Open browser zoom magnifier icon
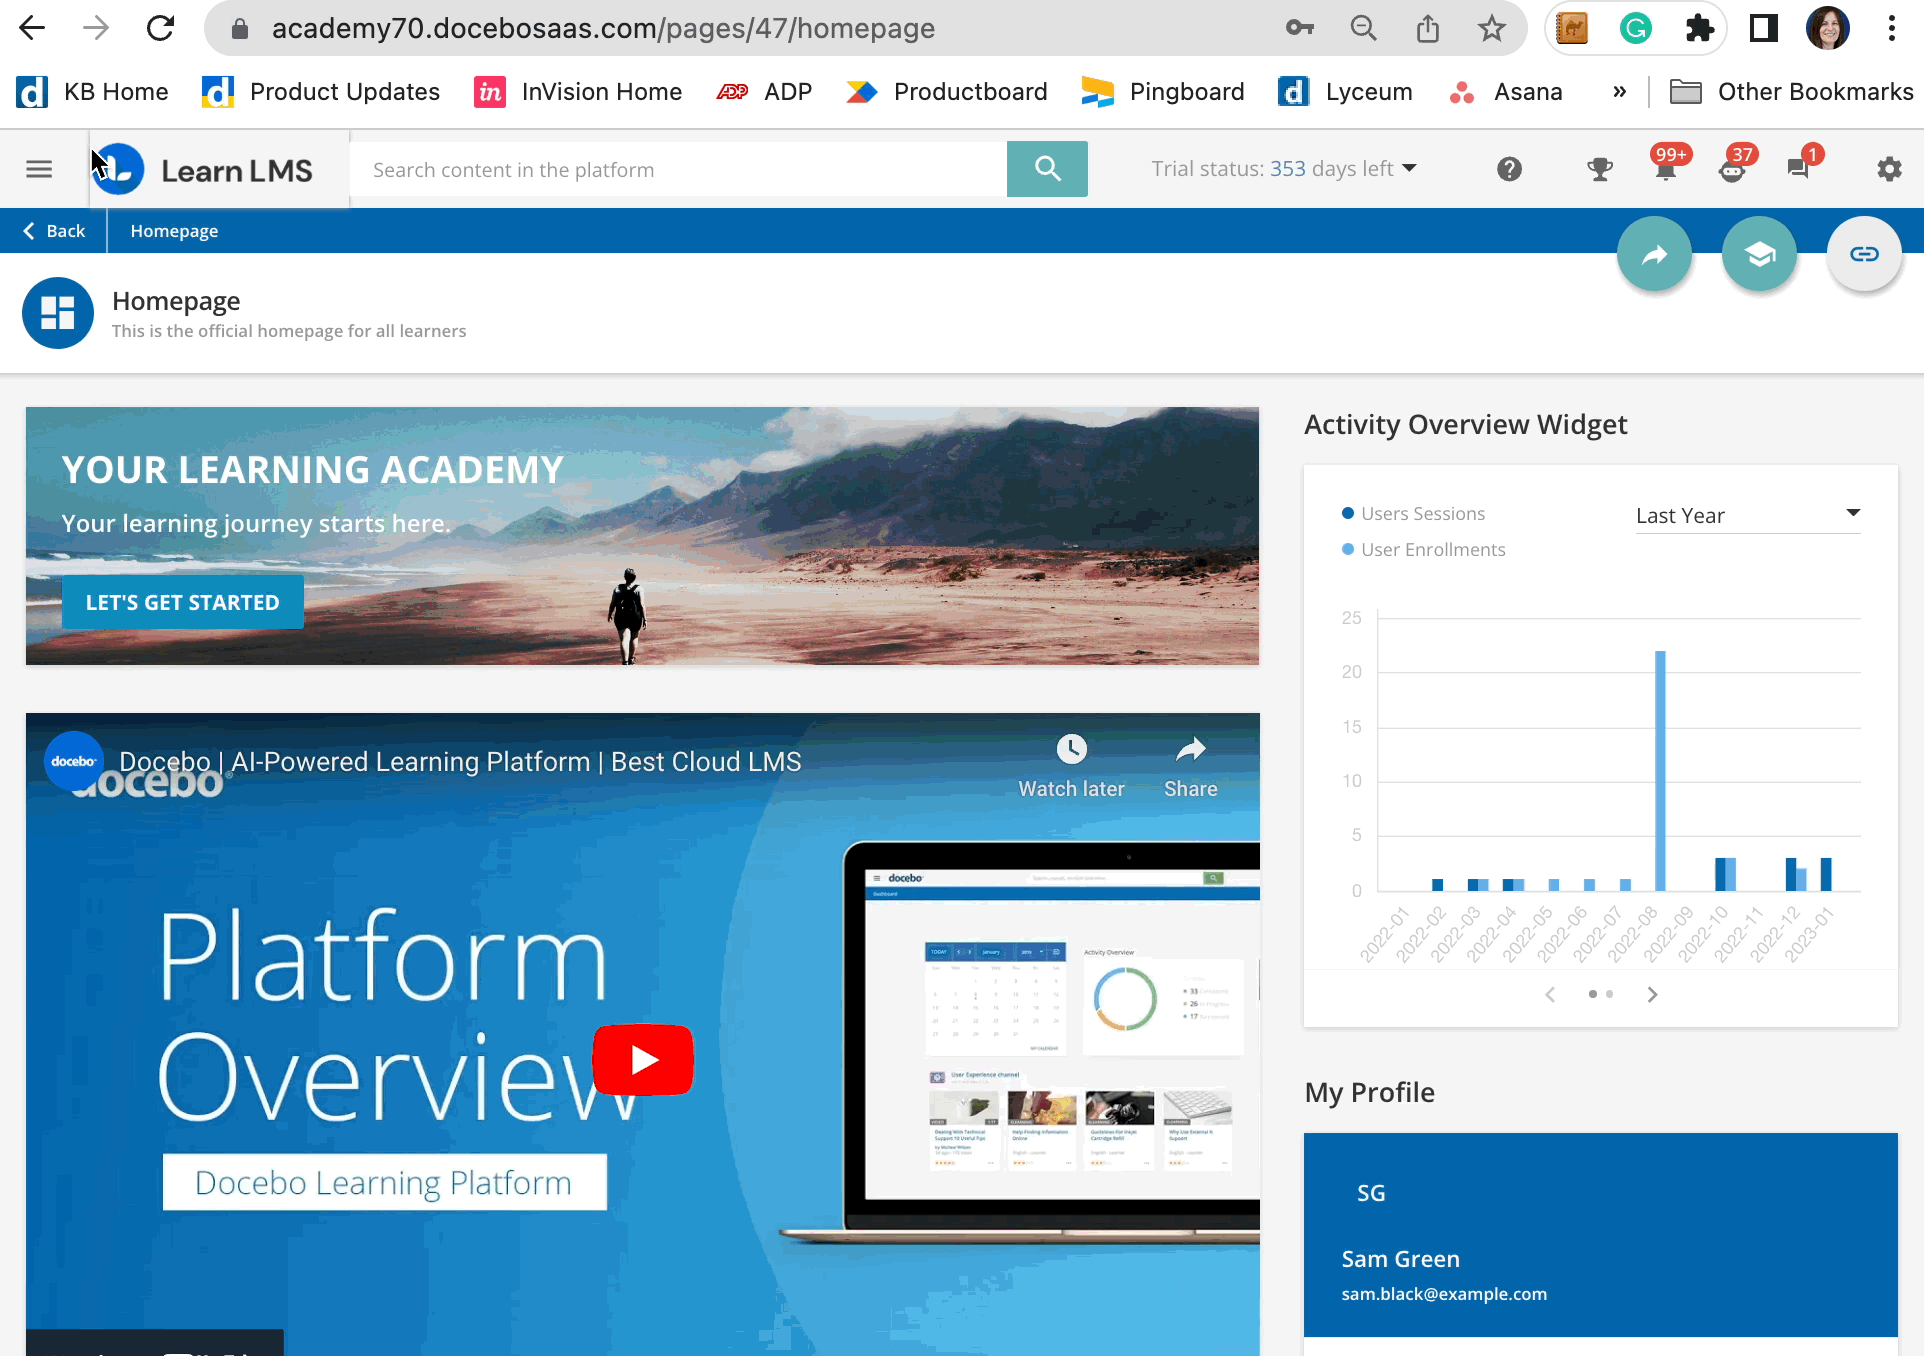 click(x=1363, y=28)
